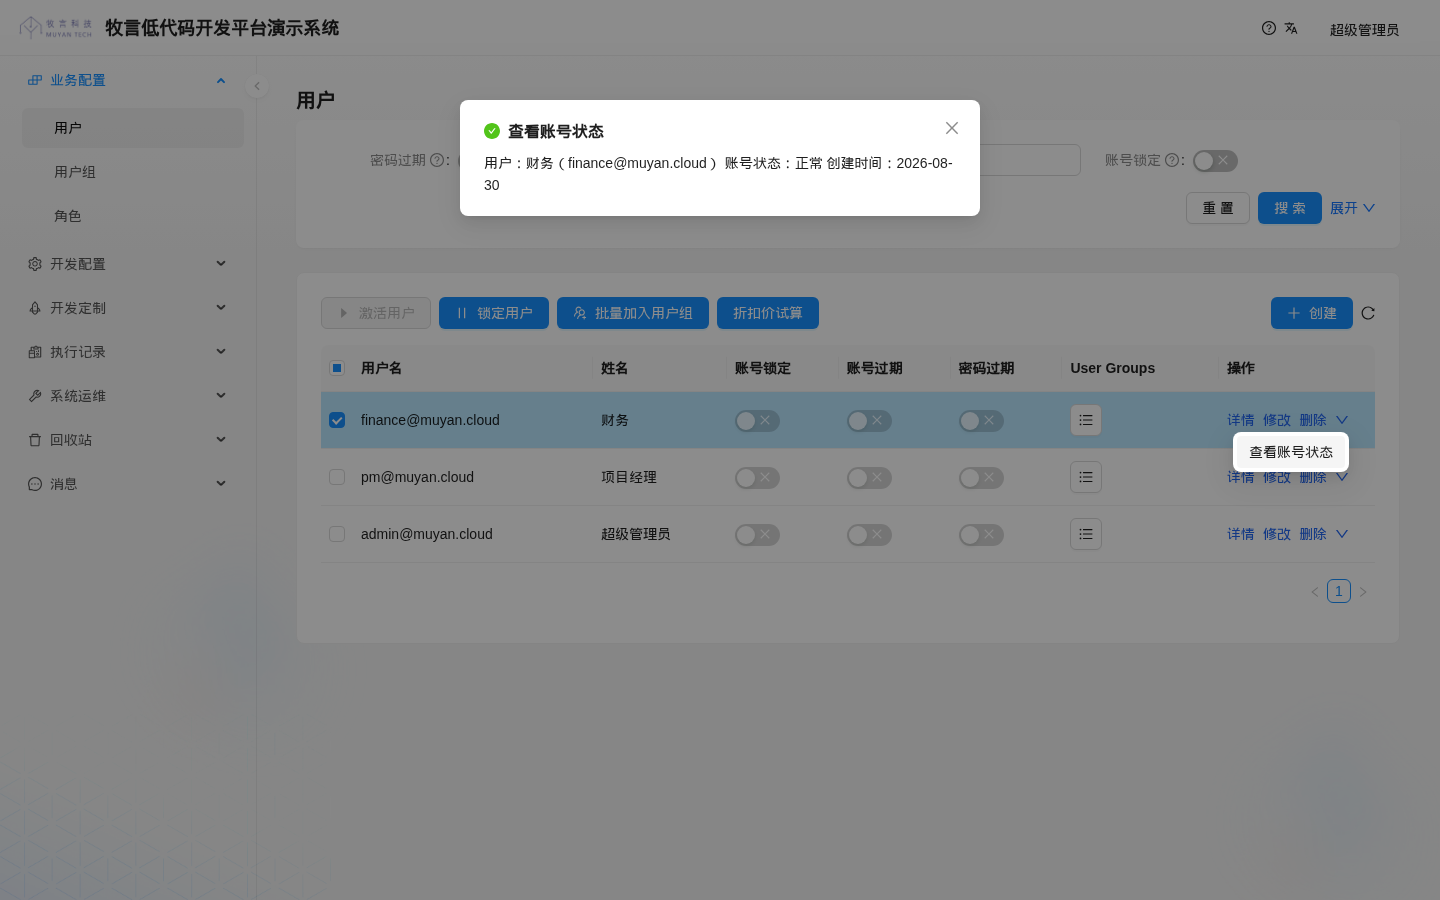The image size is (1440, 900).
Task: Click the 创建 button
Action: click(x=1312, y=313)
